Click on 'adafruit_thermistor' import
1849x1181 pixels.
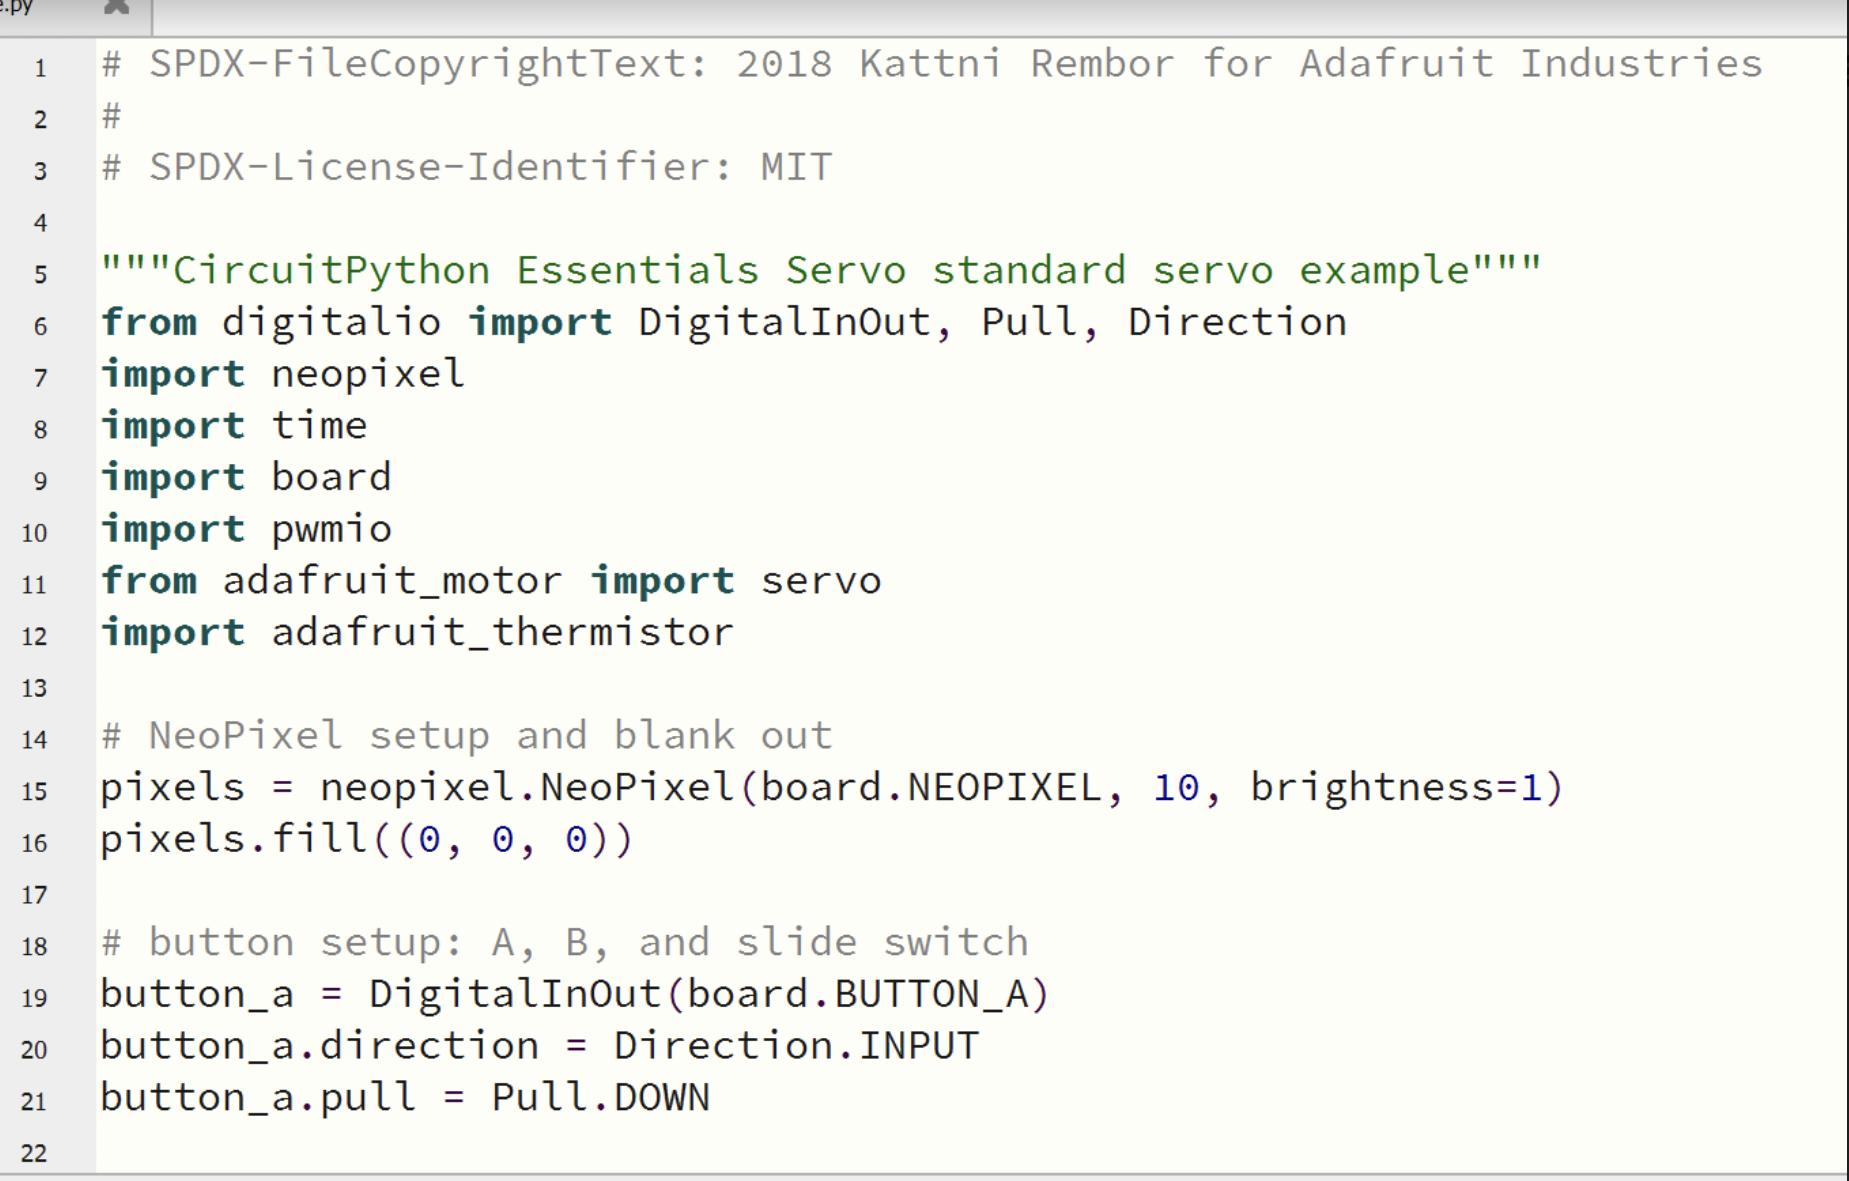pyautogui.click(x=502, y=633)
